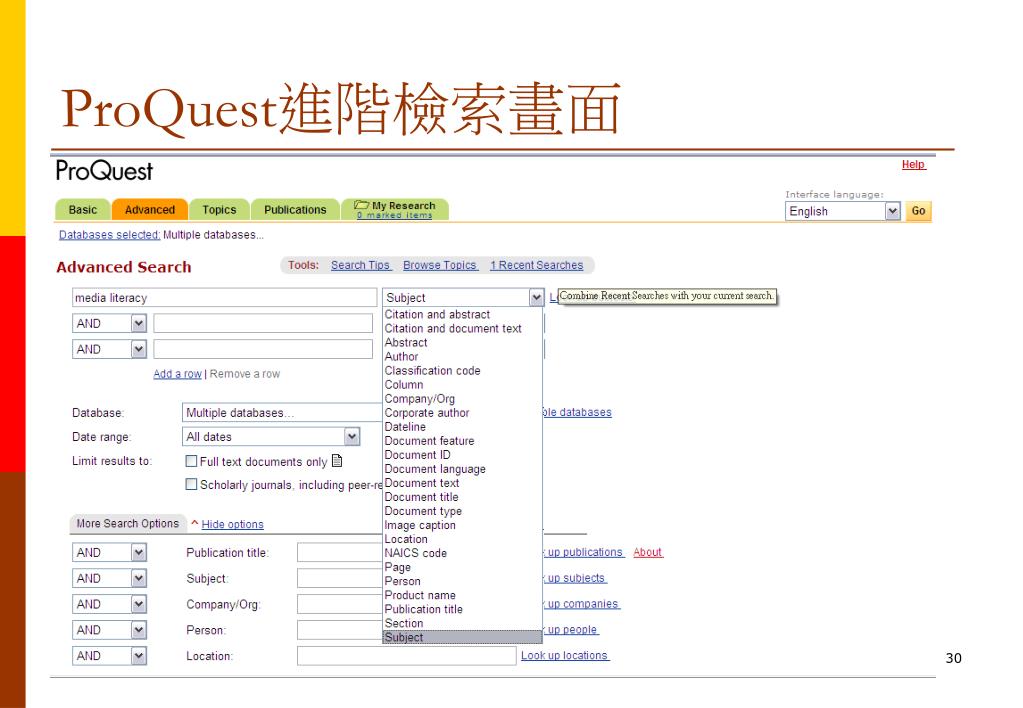
Task: Select Section option in list
Action: pos(462,623)
